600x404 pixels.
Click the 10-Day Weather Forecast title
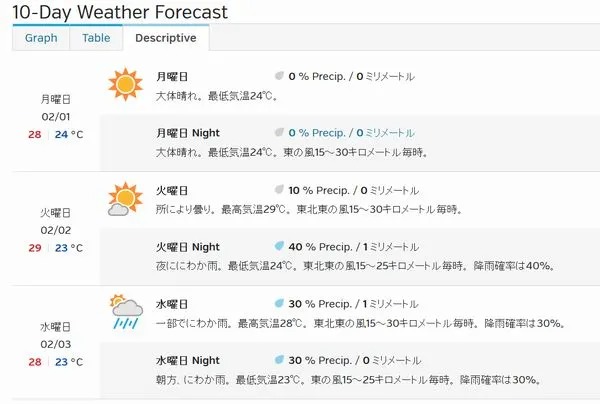pyautogui.click(x=120, y=12)
